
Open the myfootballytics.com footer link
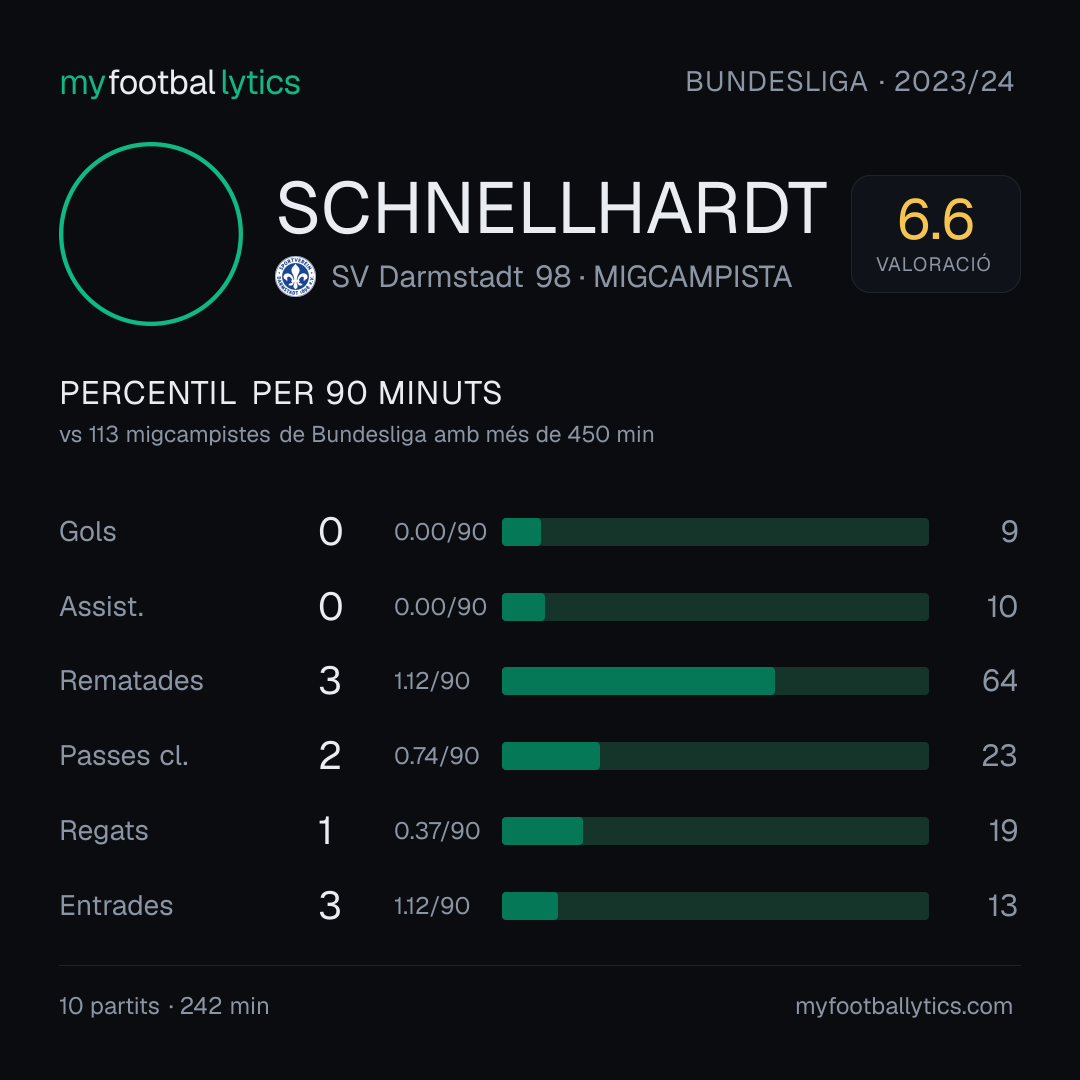coord(904,1006)
